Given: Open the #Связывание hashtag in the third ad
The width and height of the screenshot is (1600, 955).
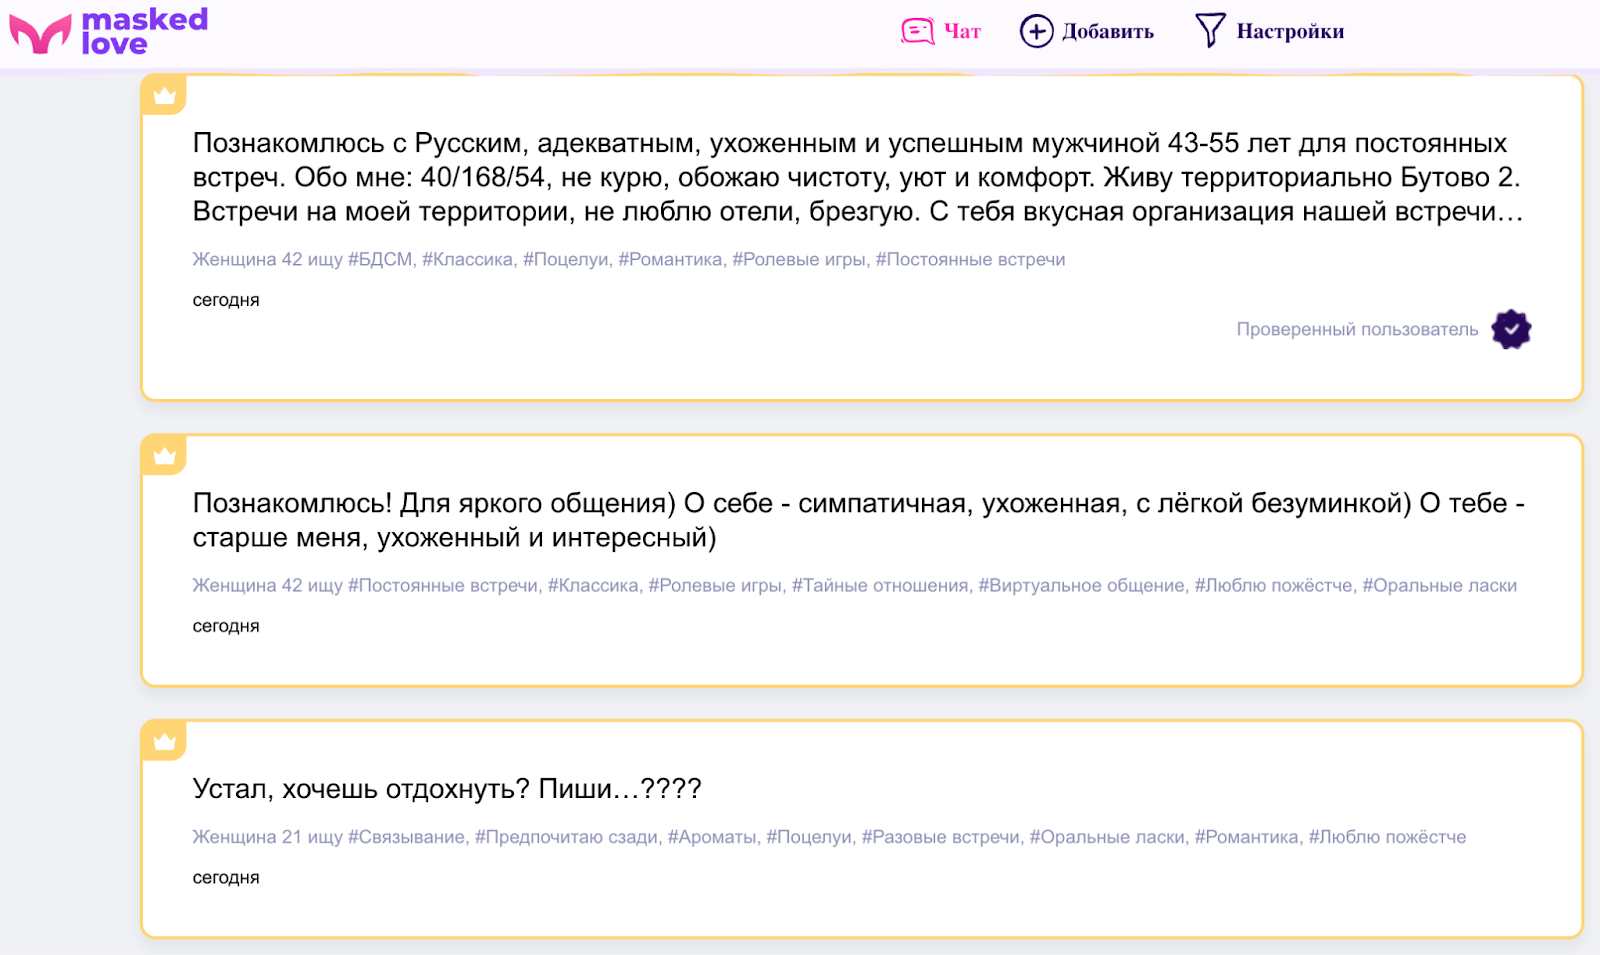Looking at the screenshot, I should [x=409, y=836].
